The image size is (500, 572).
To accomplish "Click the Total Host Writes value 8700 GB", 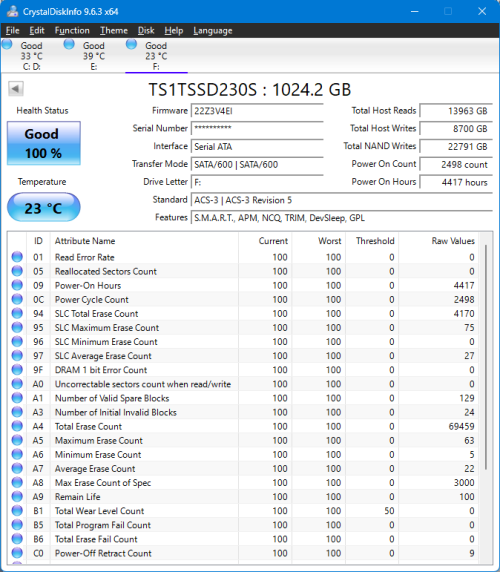I will tap(456, 128).
